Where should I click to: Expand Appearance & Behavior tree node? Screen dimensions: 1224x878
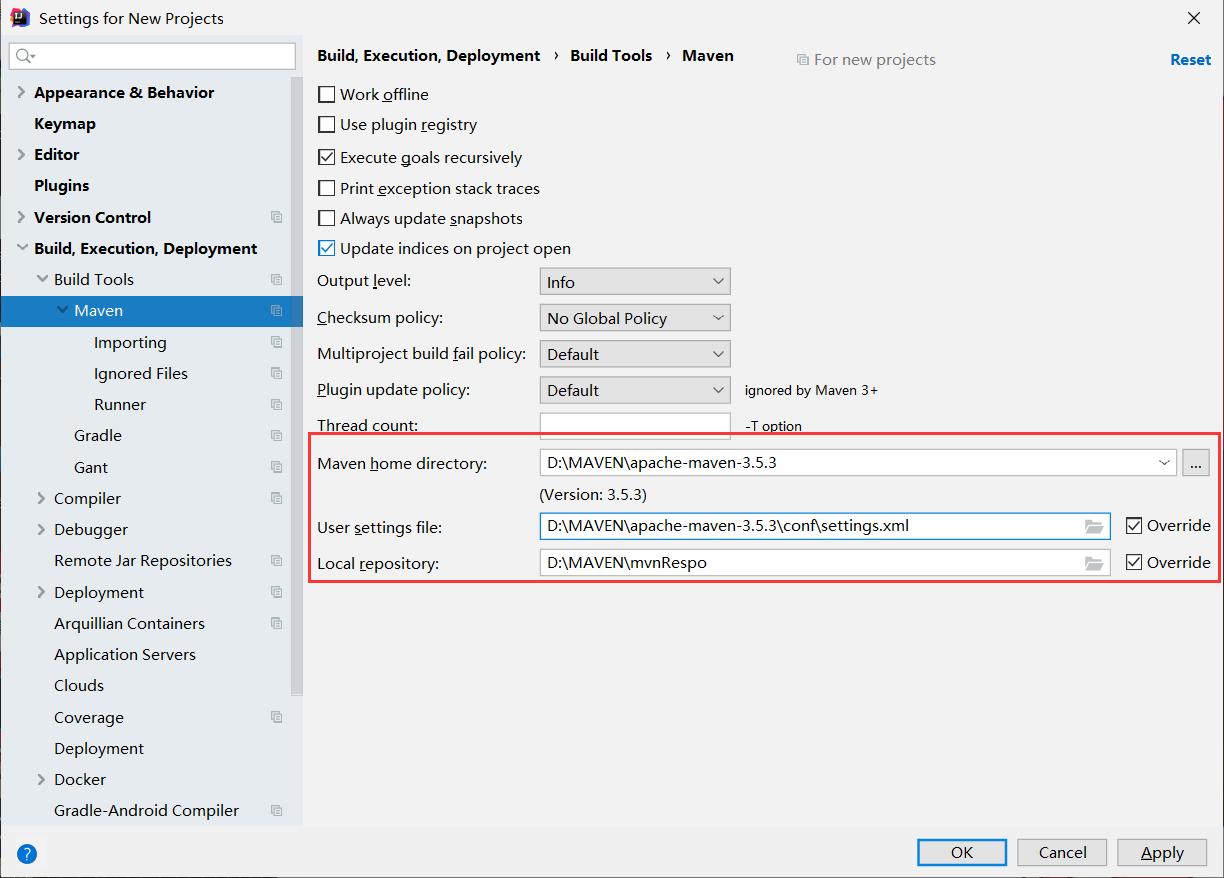(x=21, y=92)
